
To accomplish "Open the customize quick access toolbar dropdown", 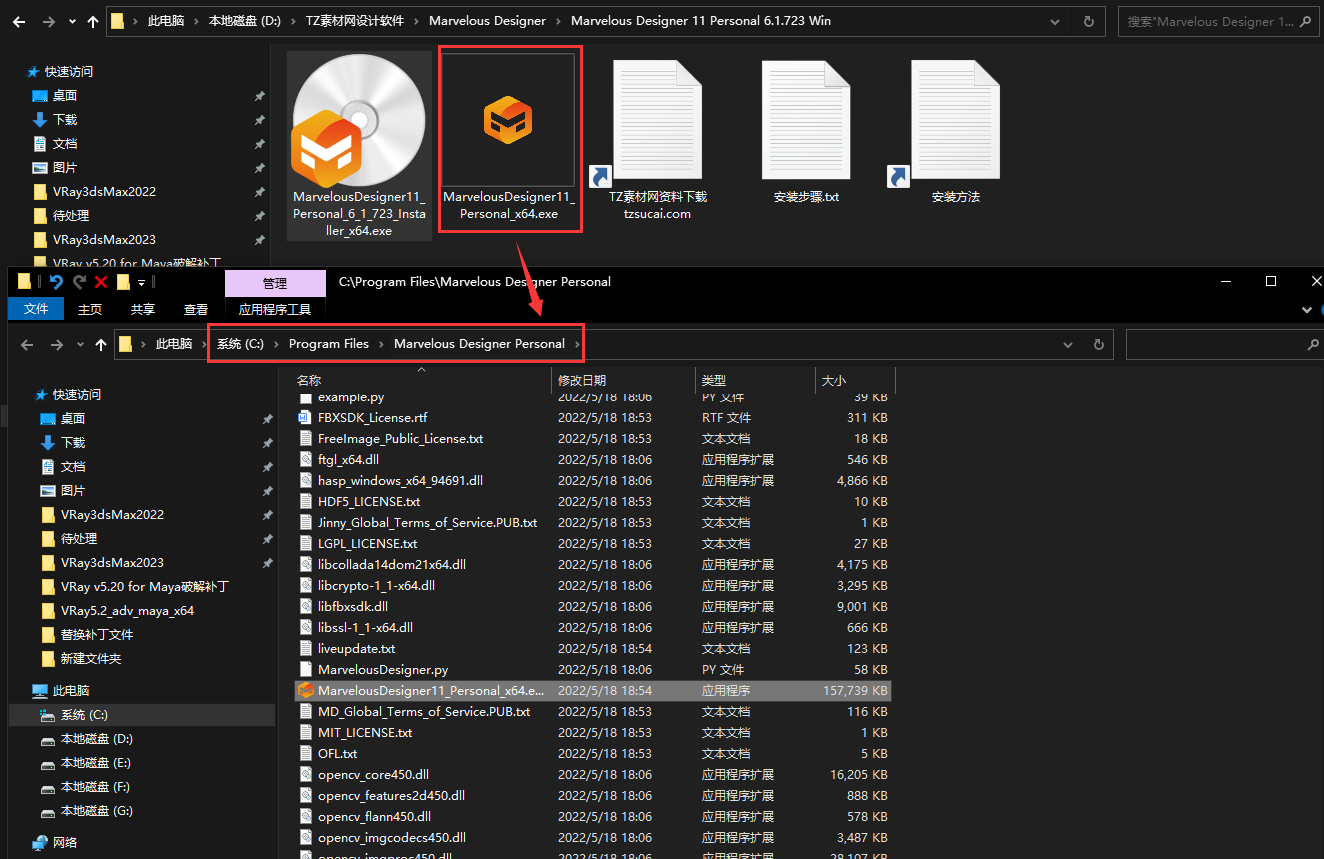I will pos(142,282).
